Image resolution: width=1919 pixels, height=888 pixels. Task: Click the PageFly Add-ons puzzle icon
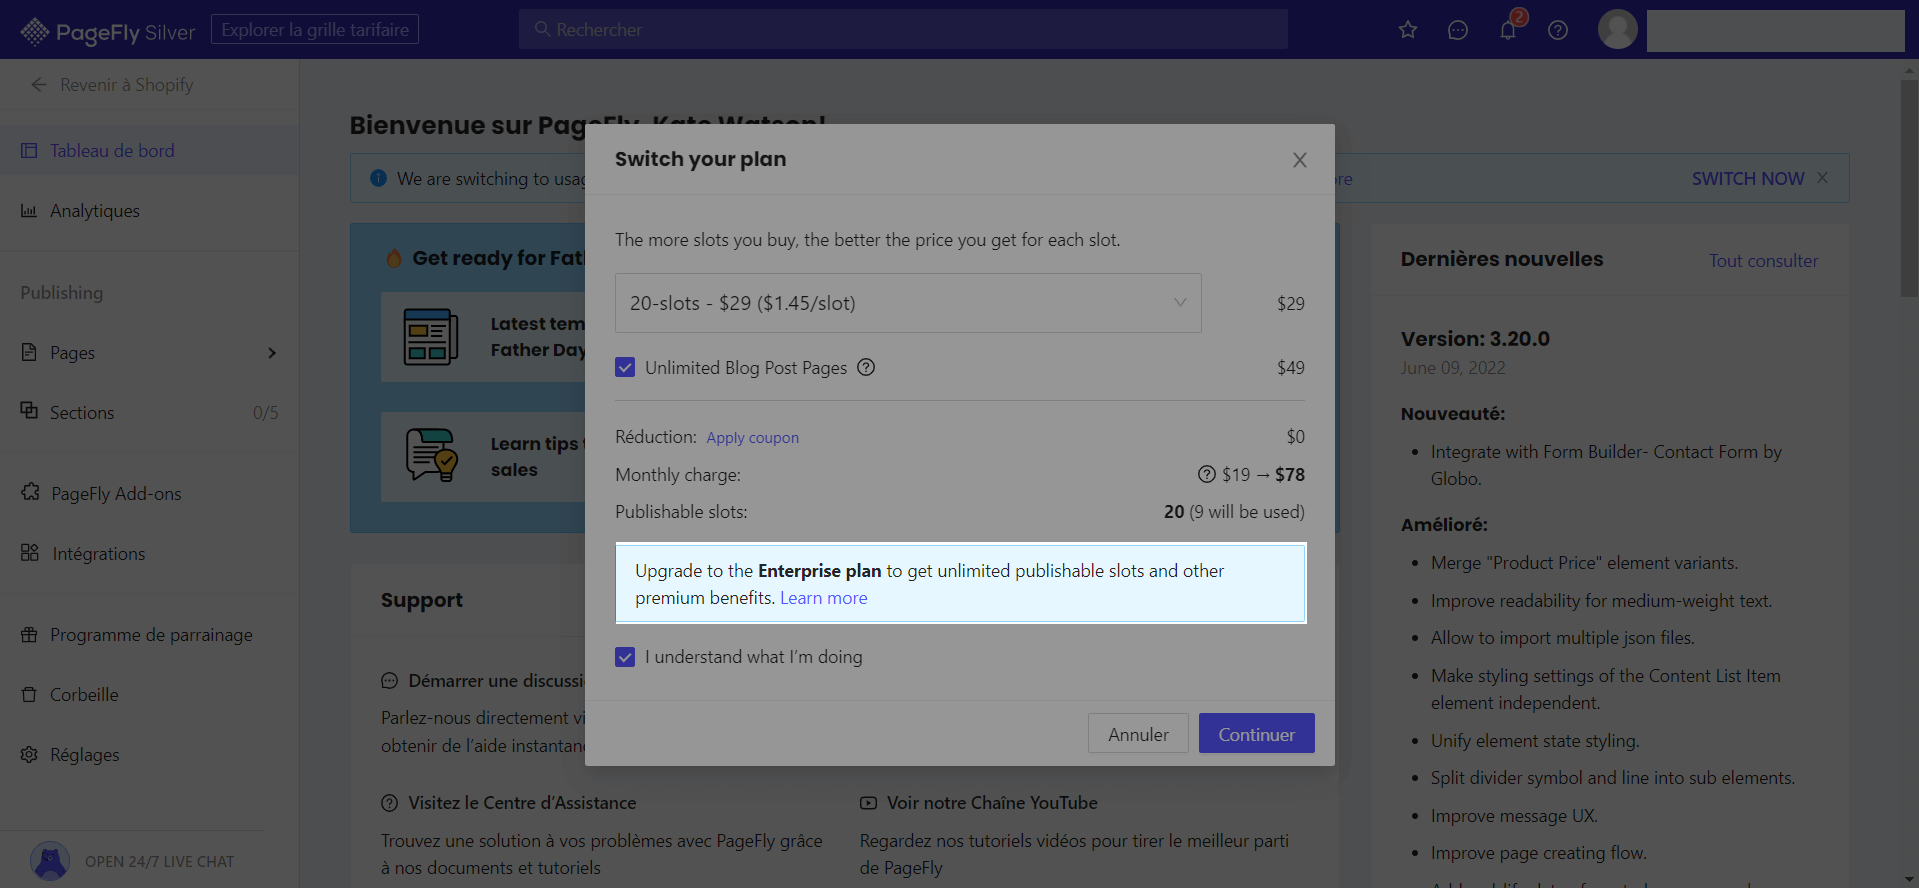tap(30, 492)
